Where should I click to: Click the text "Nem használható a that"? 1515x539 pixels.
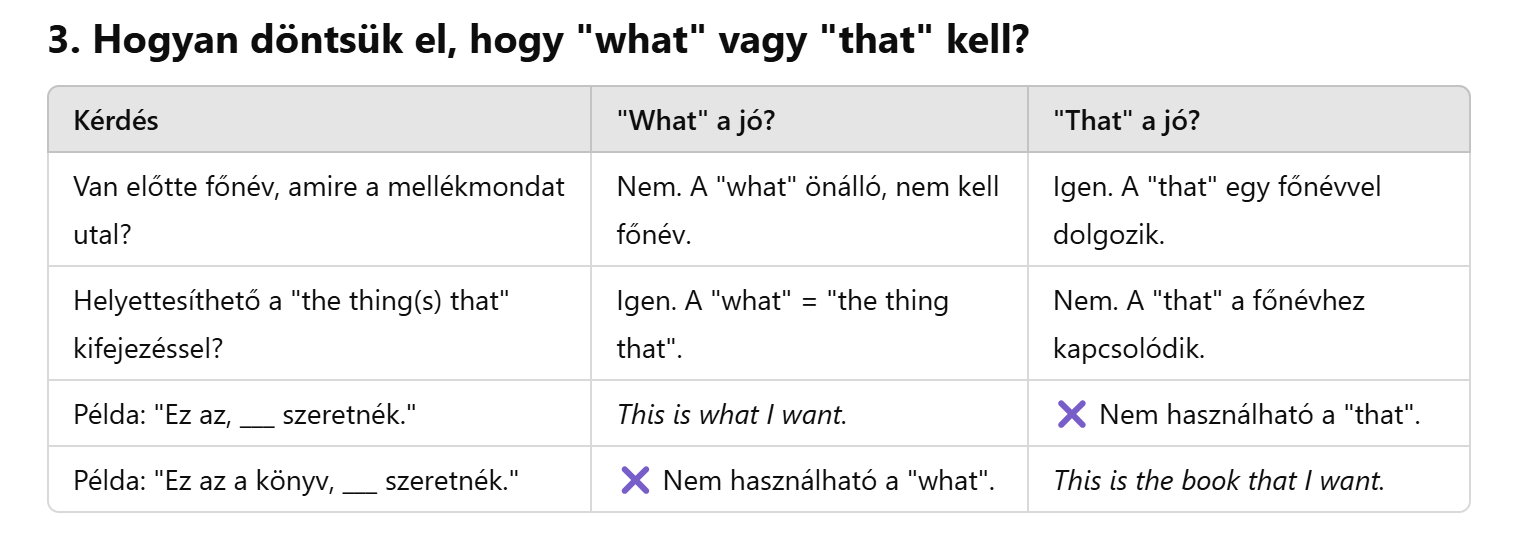(x=1260, y=414)
